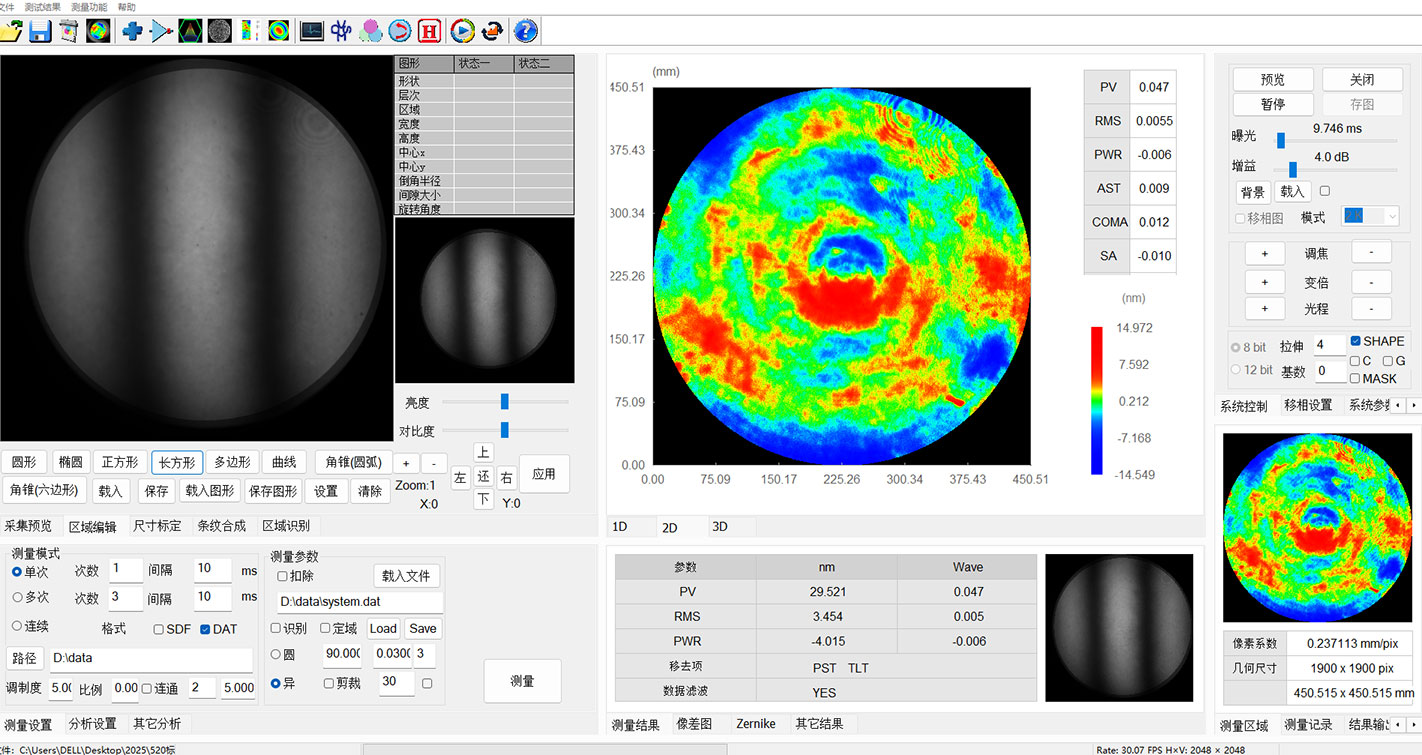The width and height of the screenshot is (1422, 755).
Task: Click the grayscale speckle disk toolbar icon
Action: coord(219,31)
